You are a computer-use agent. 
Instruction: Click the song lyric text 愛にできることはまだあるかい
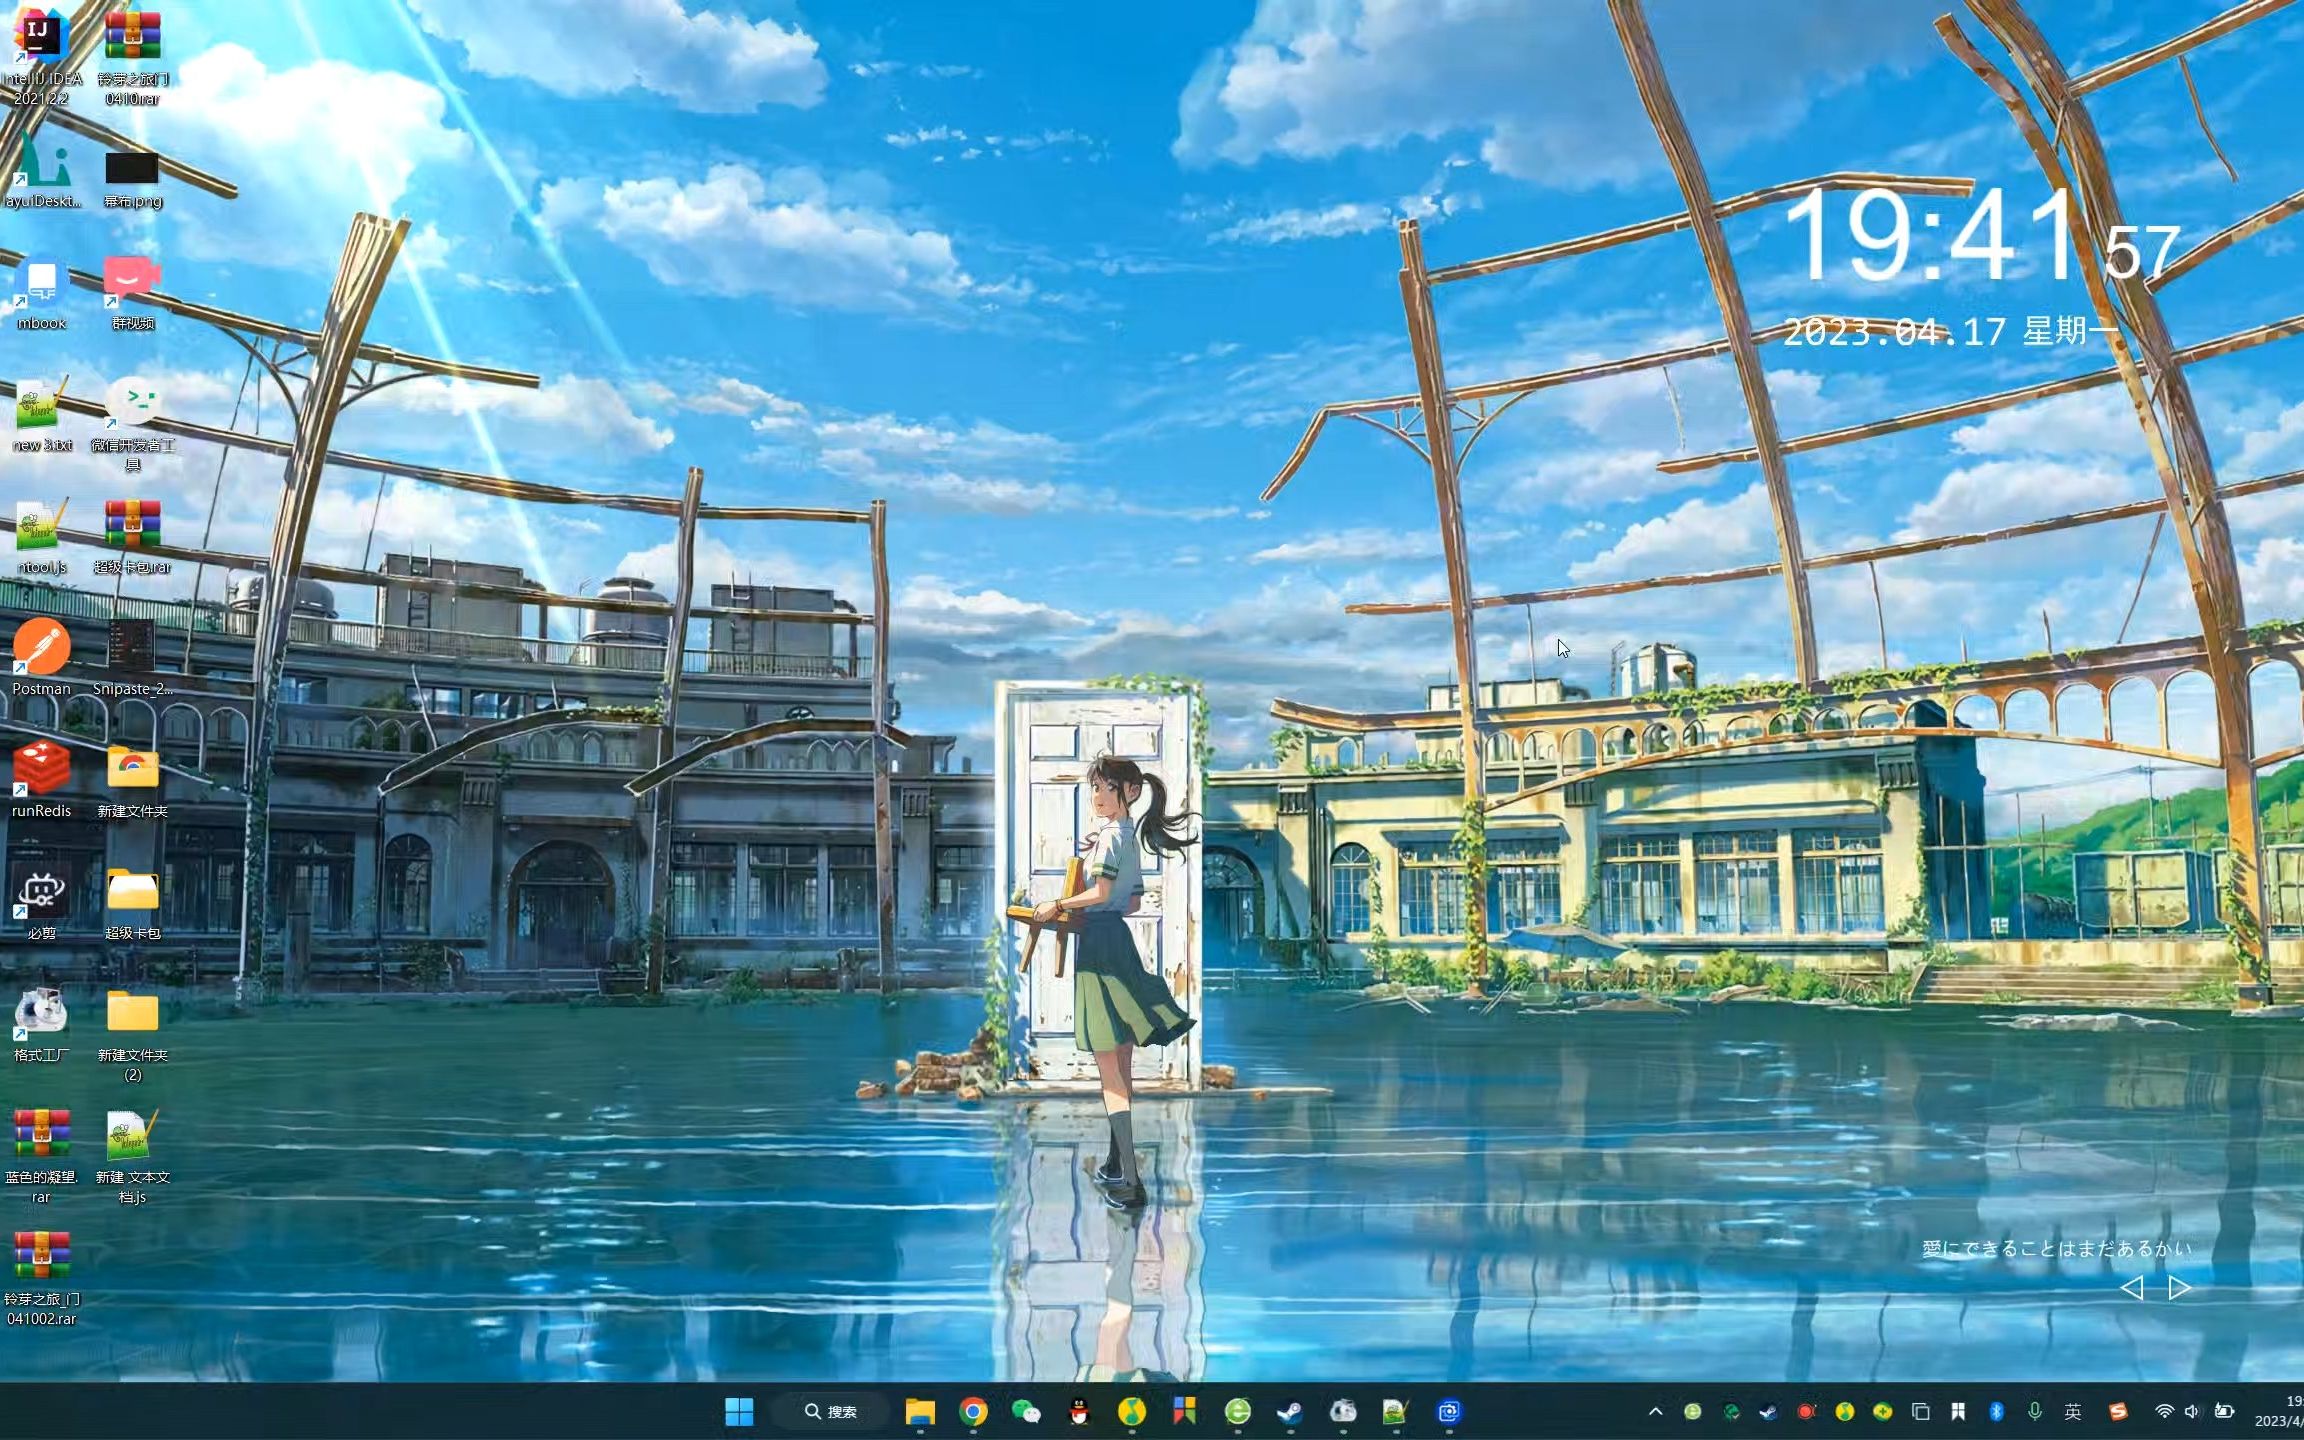[2056, 1248]
